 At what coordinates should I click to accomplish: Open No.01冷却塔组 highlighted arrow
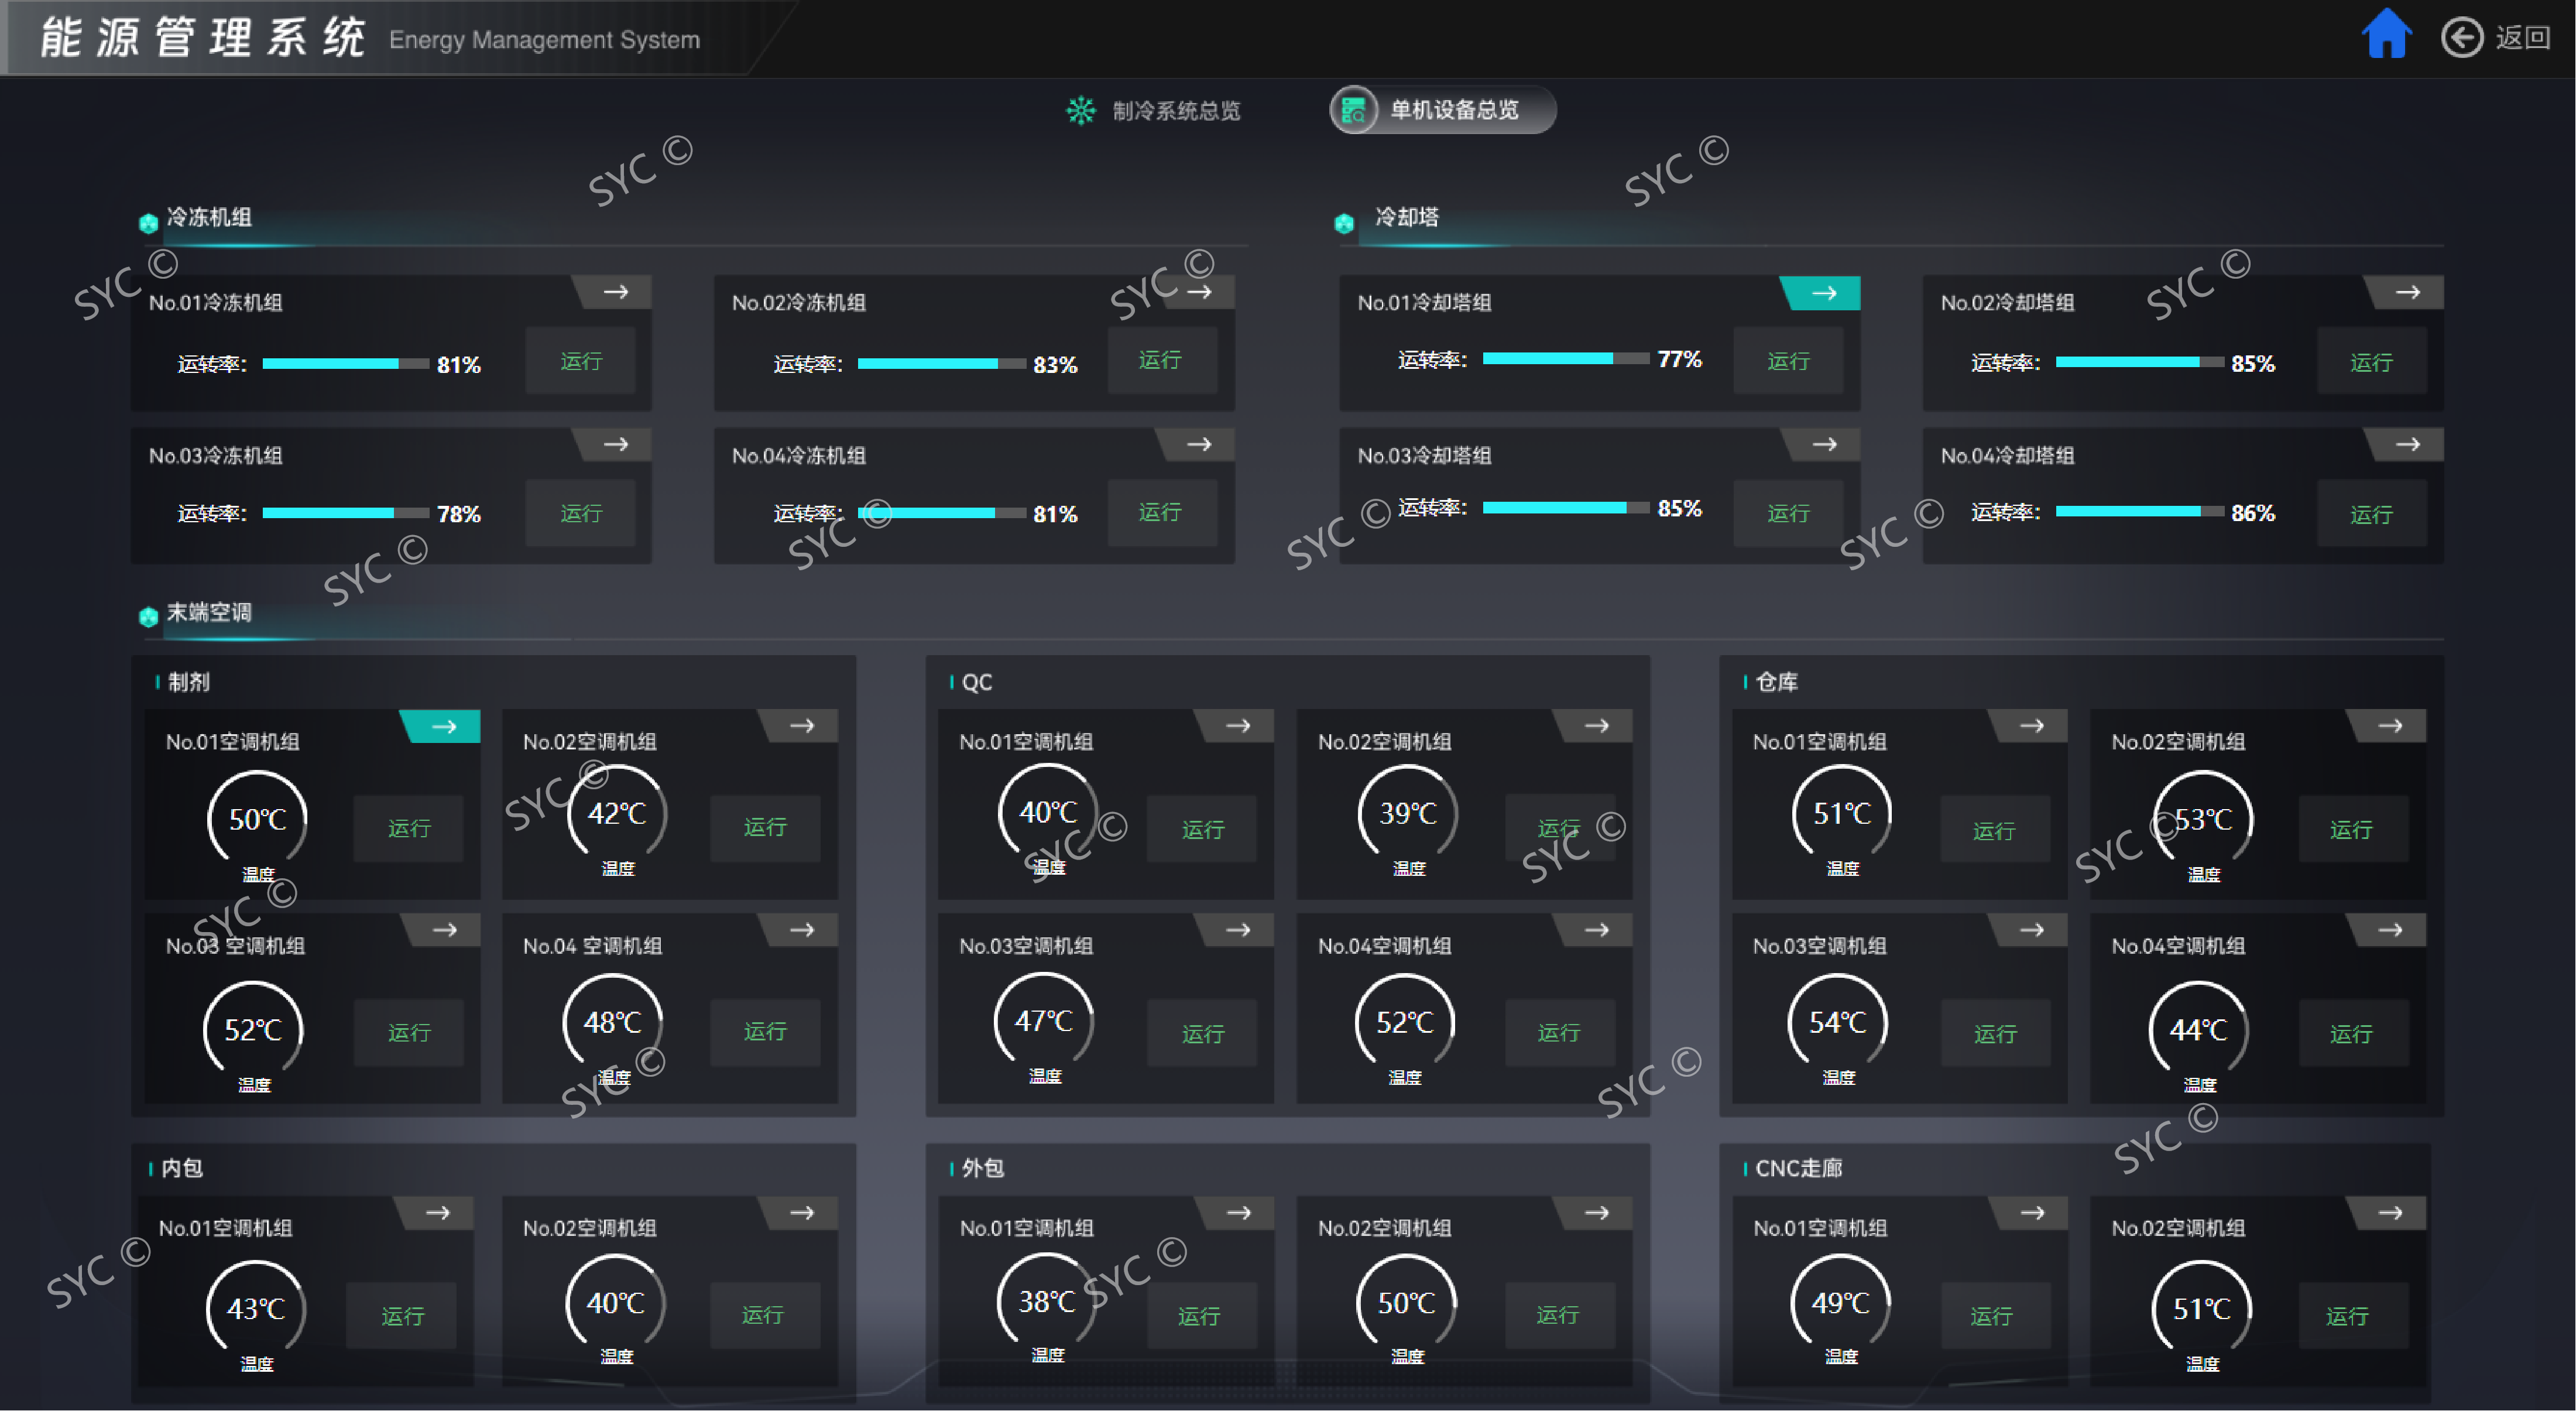pyautogui.click(x=1824, y=293)
